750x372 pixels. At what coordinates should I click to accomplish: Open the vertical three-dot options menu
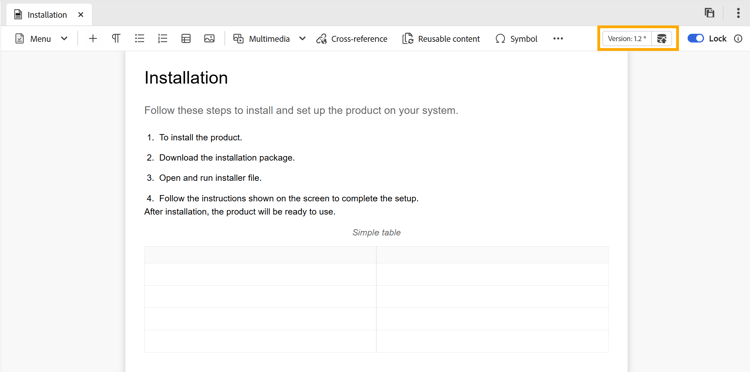tap(738, 13)
